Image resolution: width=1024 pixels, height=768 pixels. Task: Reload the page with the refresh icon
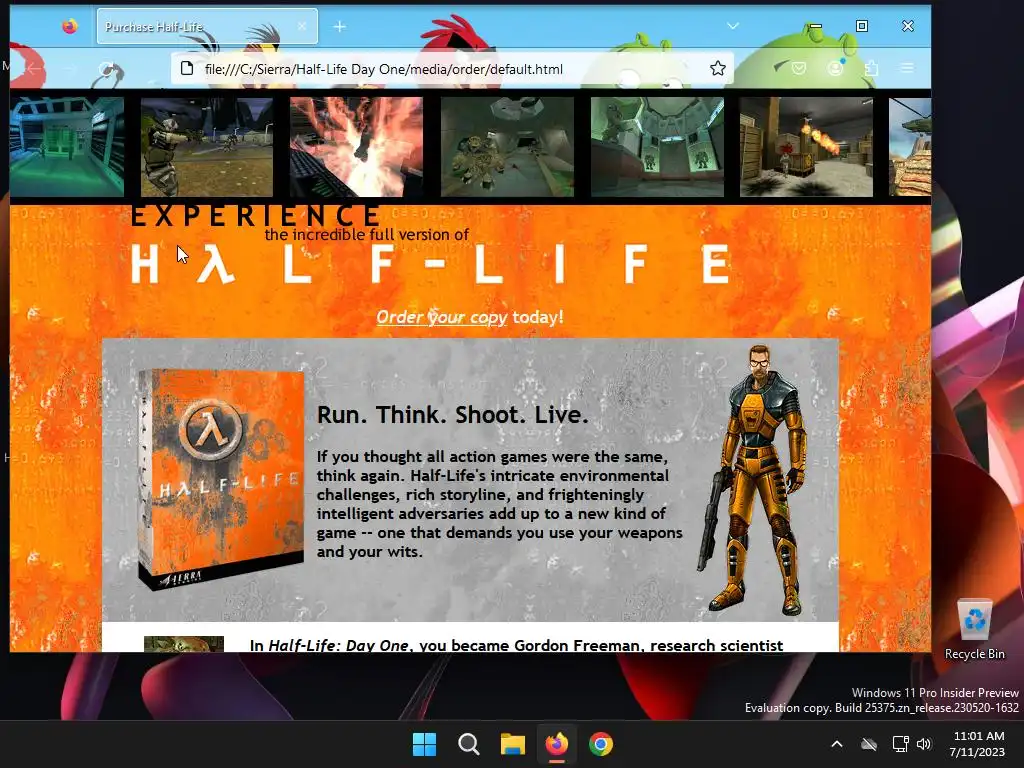[106, 68]
